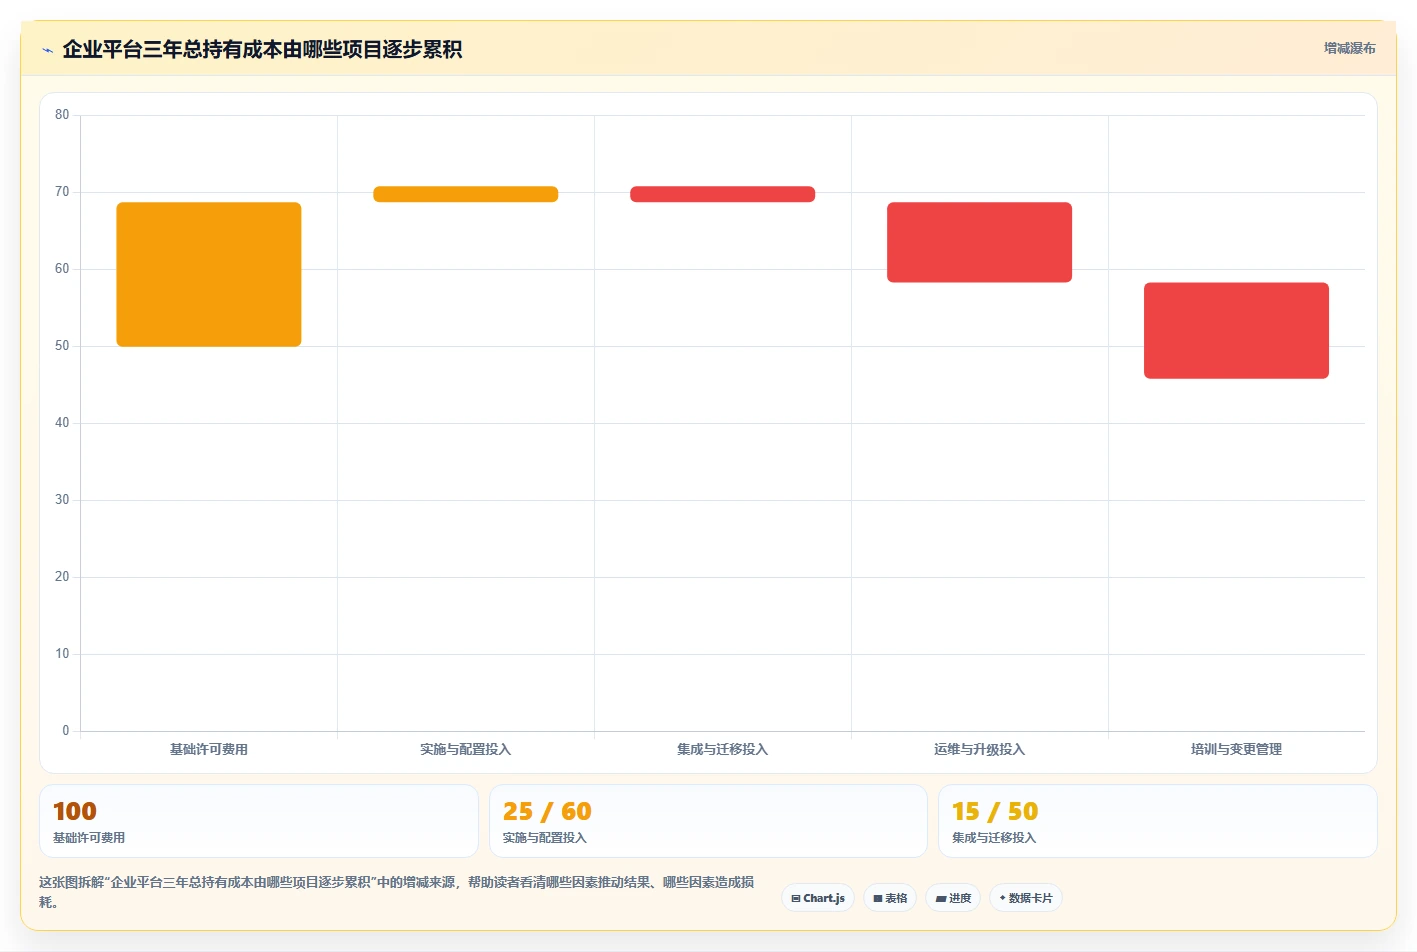Click the 增减瀑布 label in the header
The width and height of the screenshot is (1417, 952).
pyautogui.click(x=1349, y=48)
